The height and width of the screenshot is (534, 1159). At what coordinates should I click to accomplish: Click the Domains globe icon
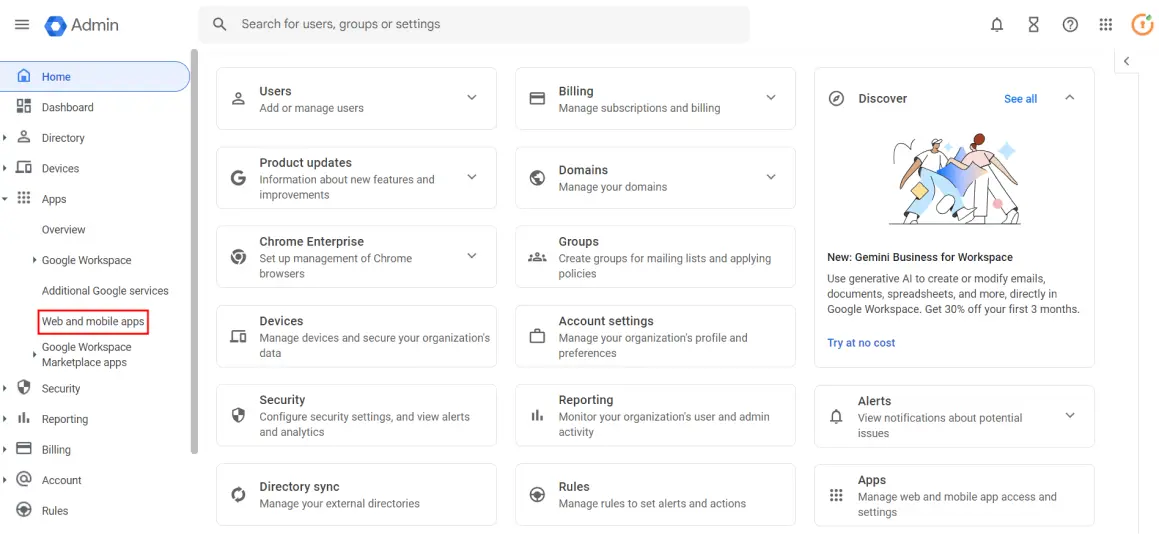[537, 178]
